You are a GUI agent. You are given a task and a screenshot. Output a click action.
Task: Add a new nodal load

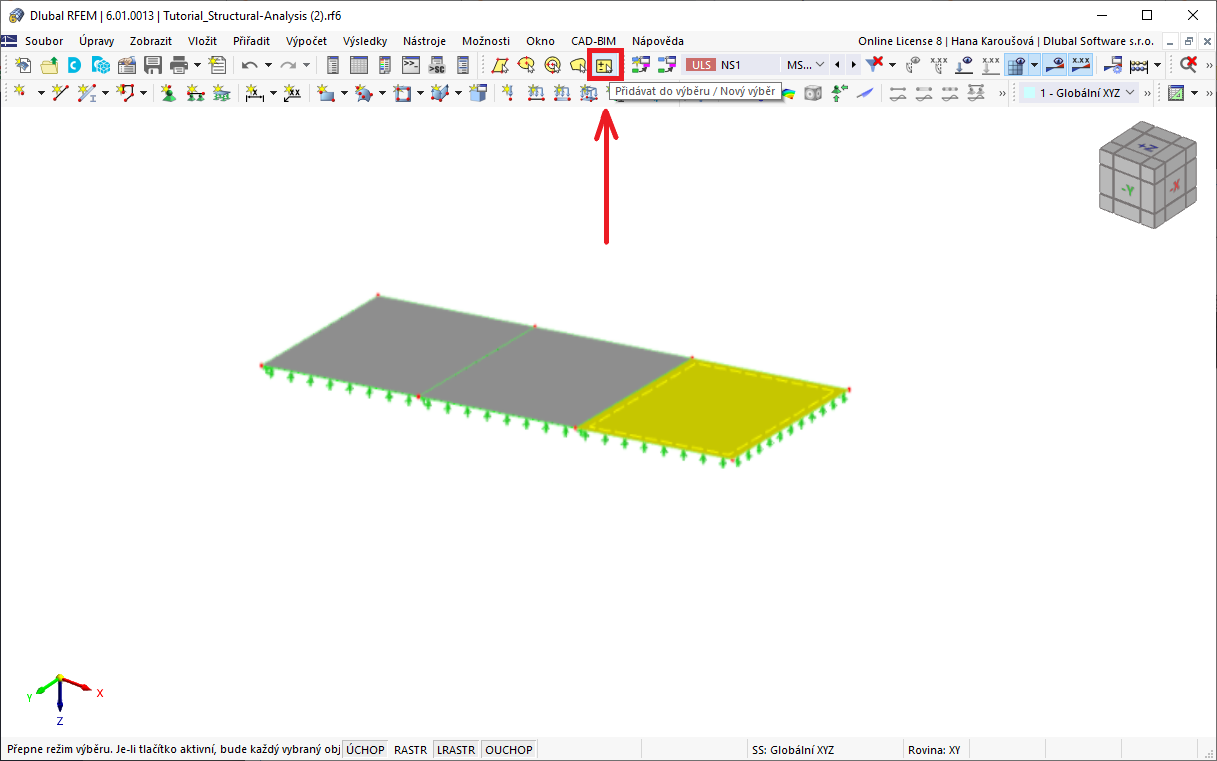coord(507,92)
